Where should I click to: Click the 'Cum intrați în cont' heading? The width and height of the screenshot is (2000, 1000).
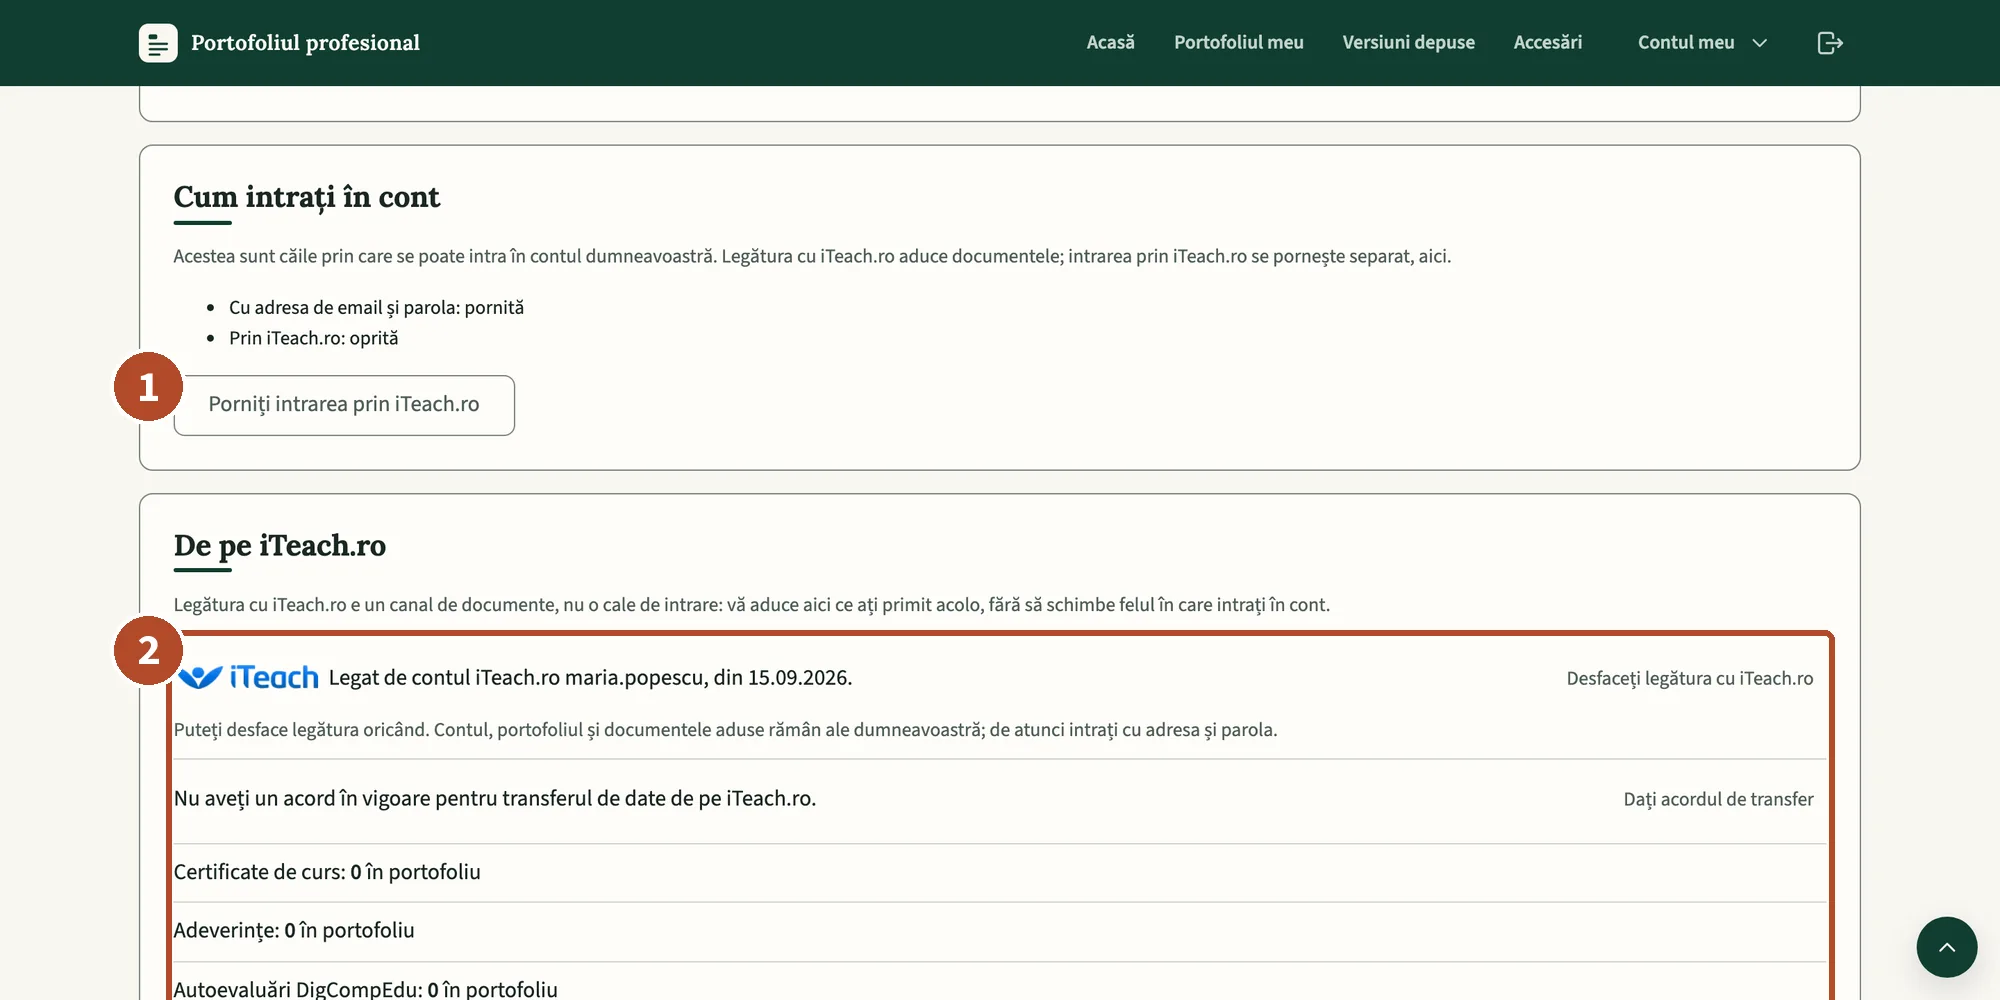click(307, 198)
